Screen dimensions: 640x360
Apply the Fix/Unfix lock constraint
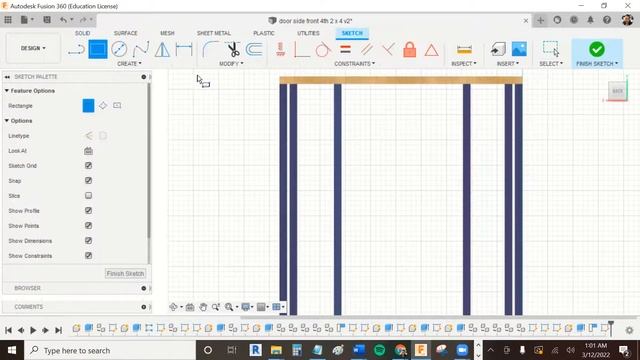click(x=410, y=50)
